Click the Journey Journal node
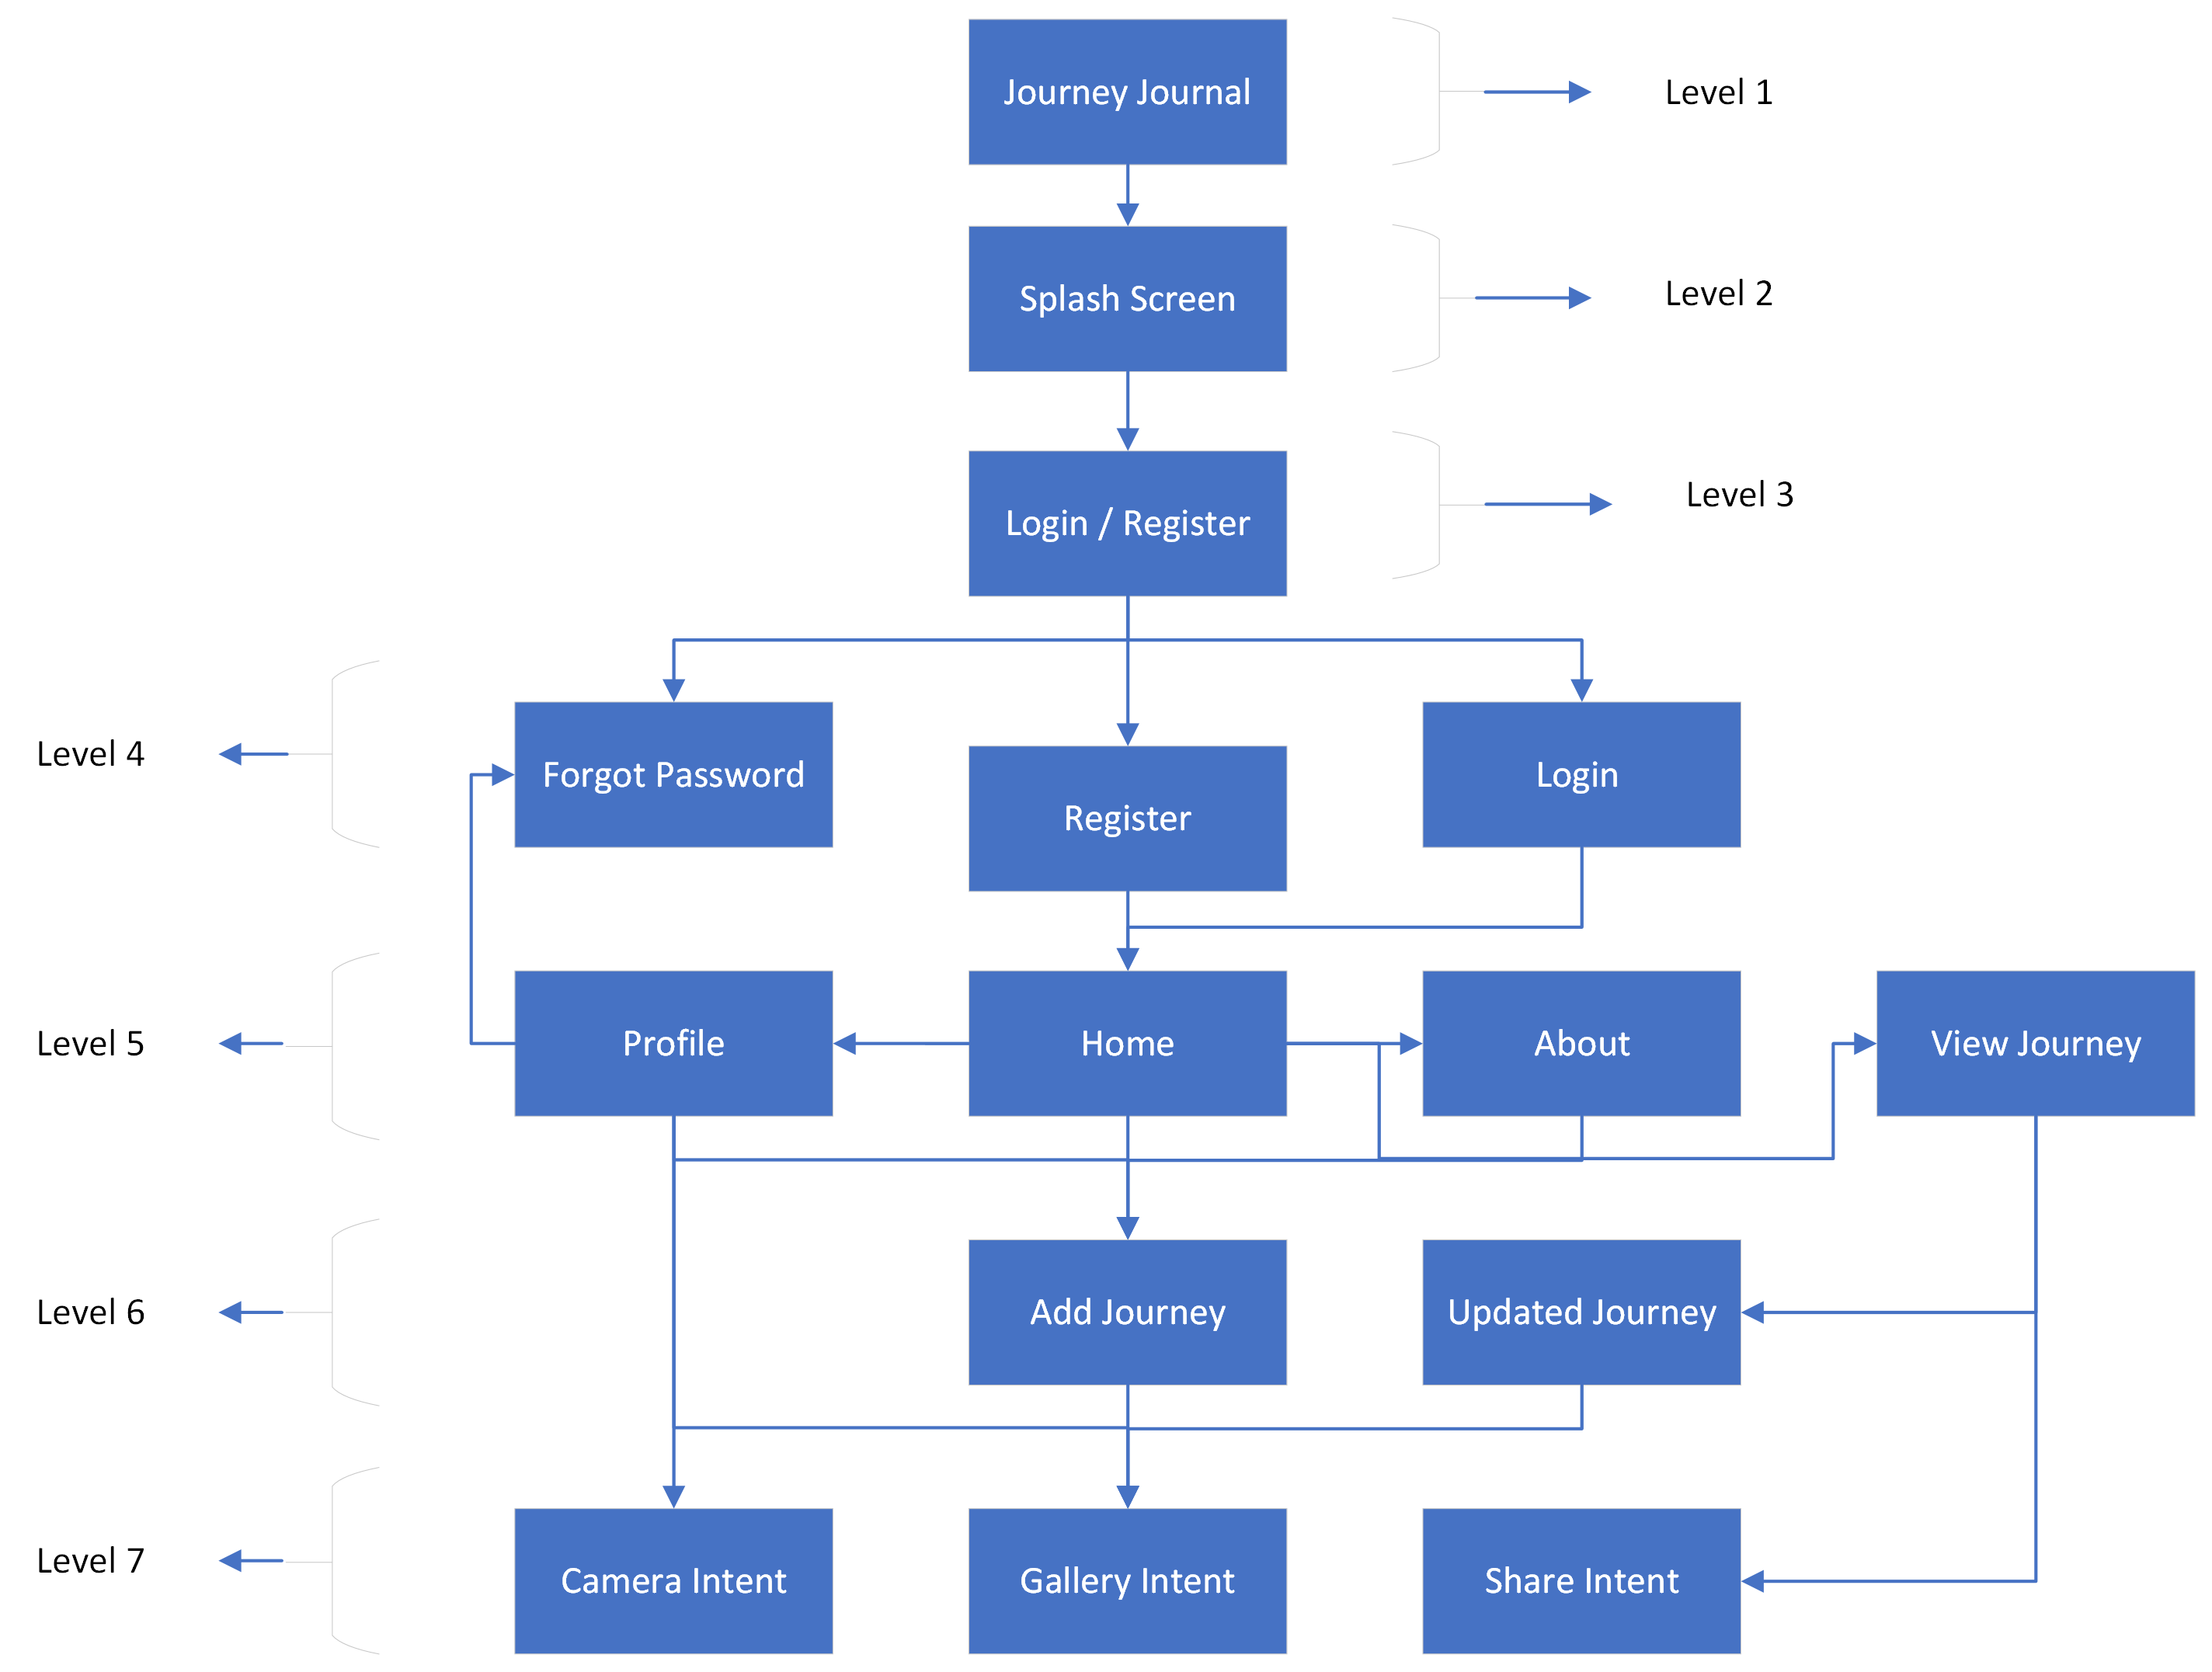 point(1105,96)
